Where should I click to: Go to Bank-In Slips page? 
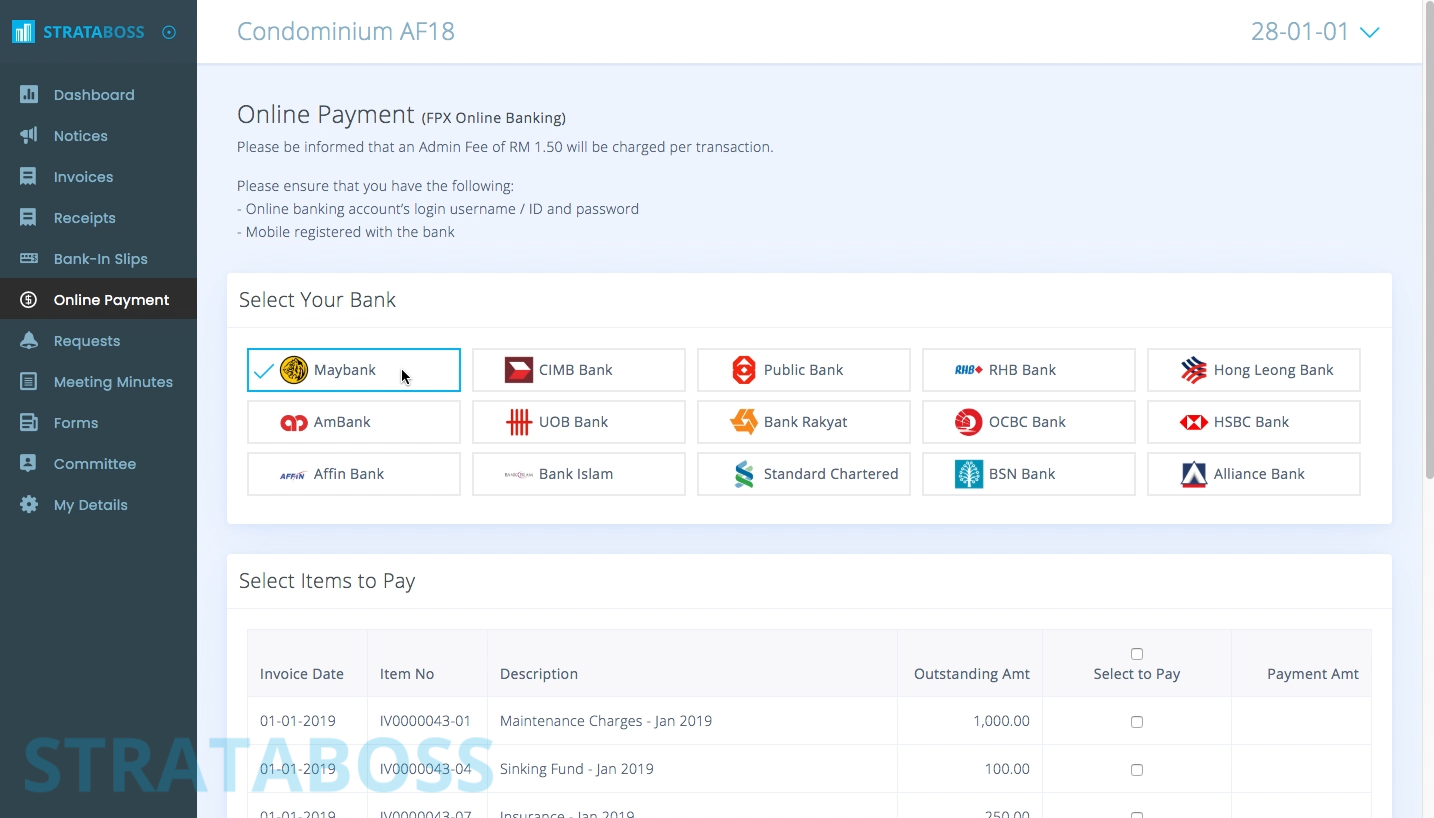click(98, 258)
